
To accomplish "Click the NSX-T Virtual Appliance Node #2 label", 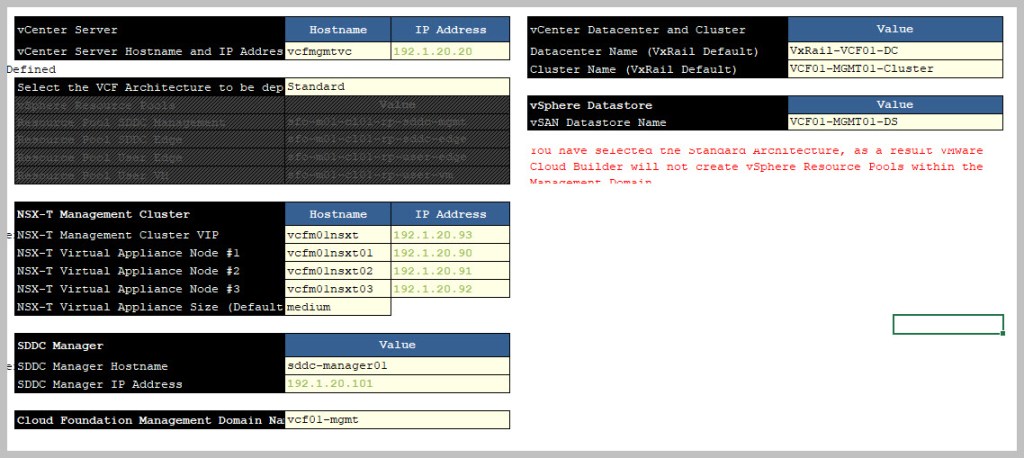I will (150, 270).
